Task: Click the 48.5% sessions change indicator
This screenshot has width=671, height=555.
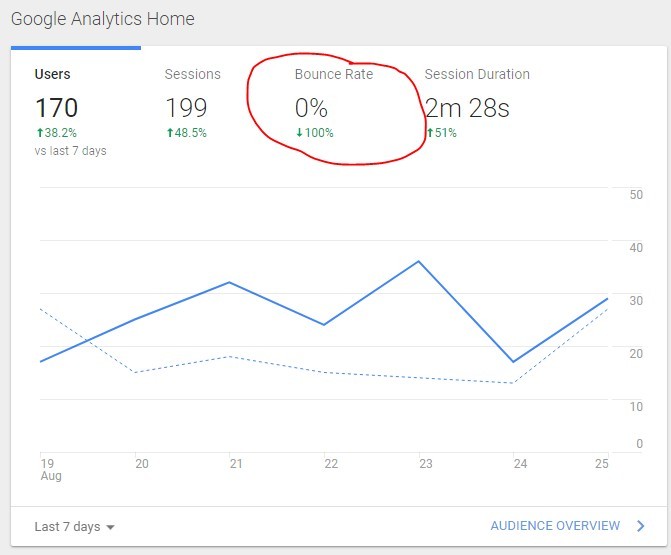Action: tap(187, 133)
